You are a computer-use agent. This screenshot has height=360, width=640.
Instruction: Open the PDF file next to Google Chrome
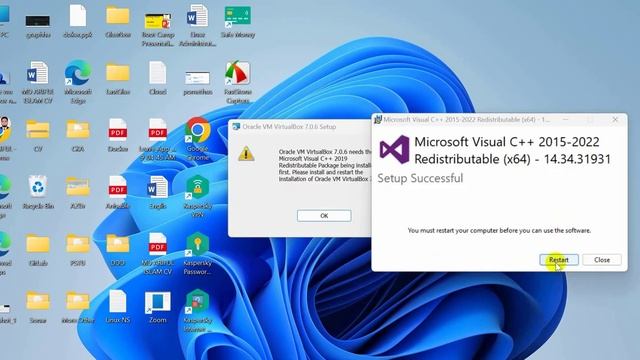(x=158, y=139)
